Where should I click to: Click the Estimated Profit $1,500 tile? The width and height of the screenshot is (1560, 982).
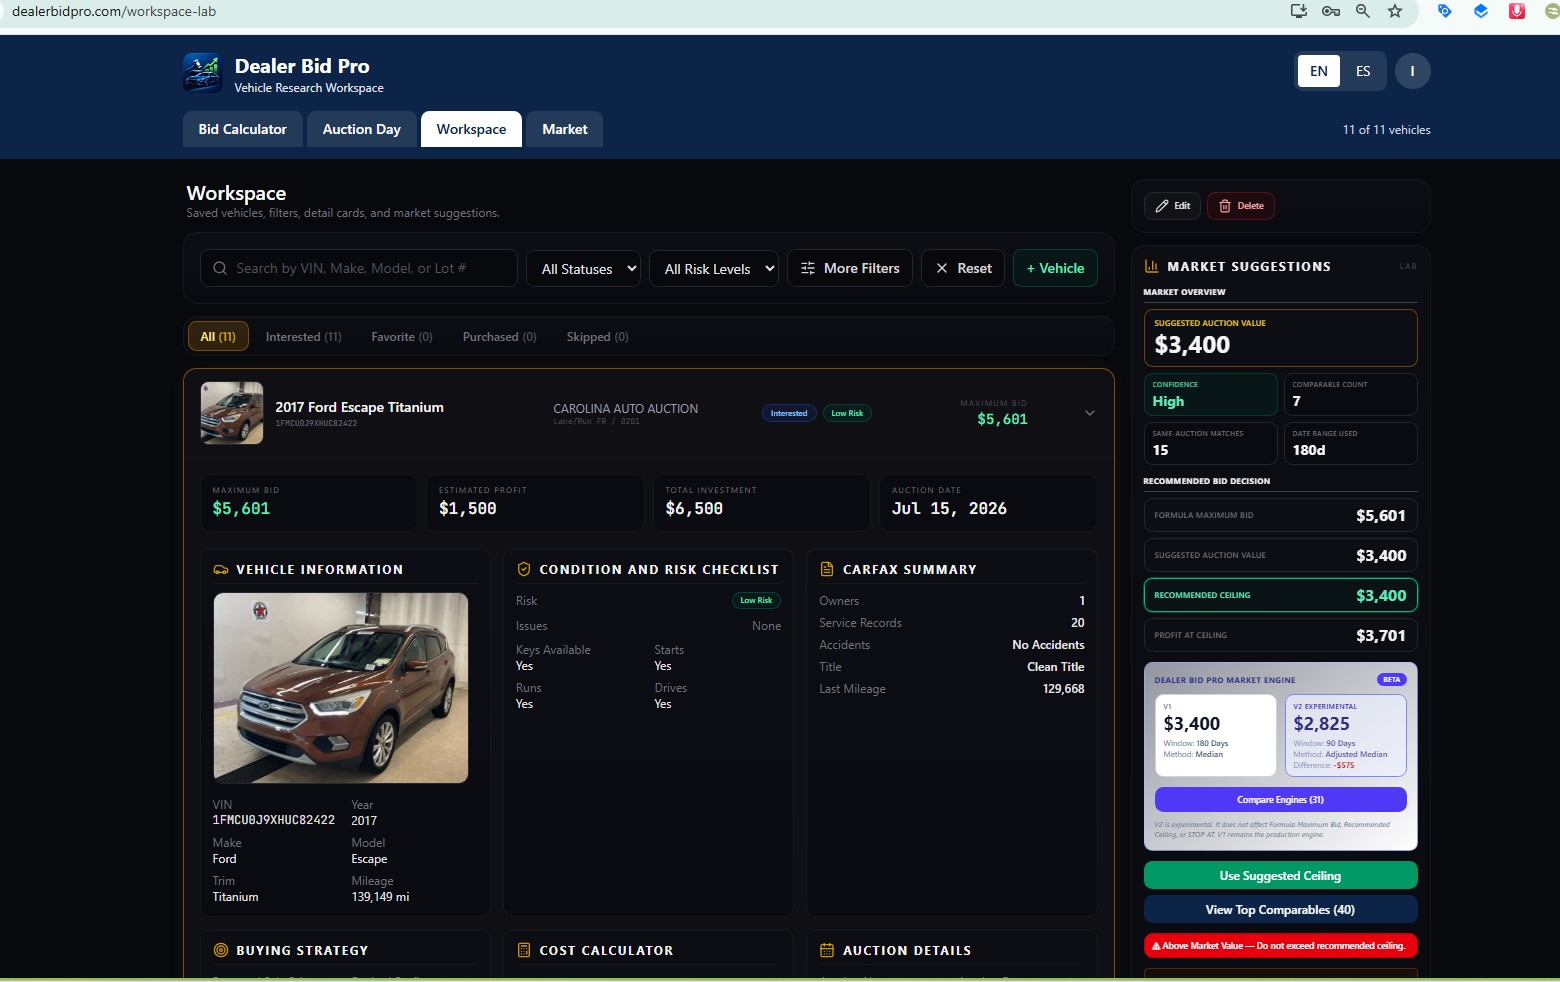(x=535, y=502)
